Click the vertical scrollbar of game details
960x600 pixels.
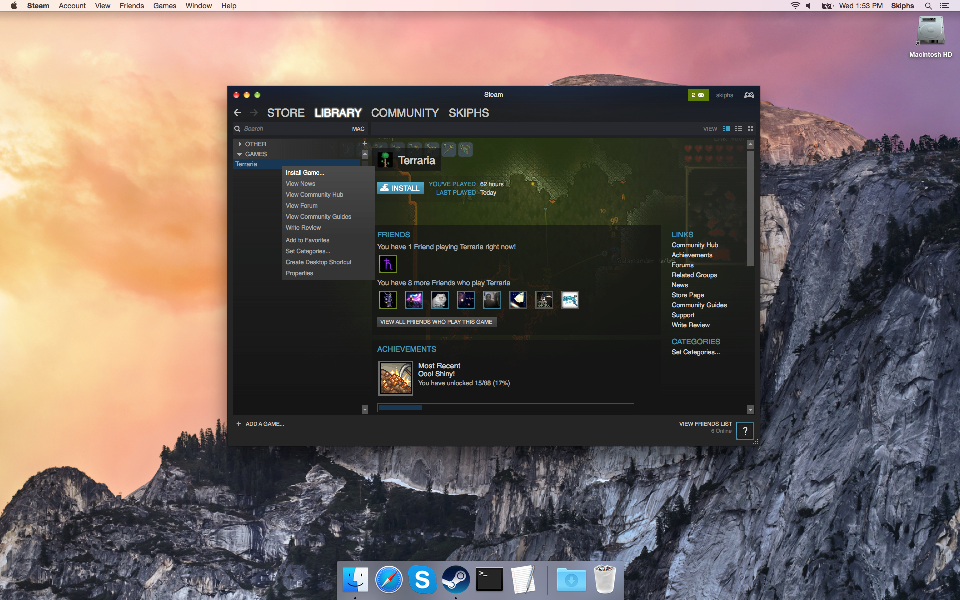point(750,207)
